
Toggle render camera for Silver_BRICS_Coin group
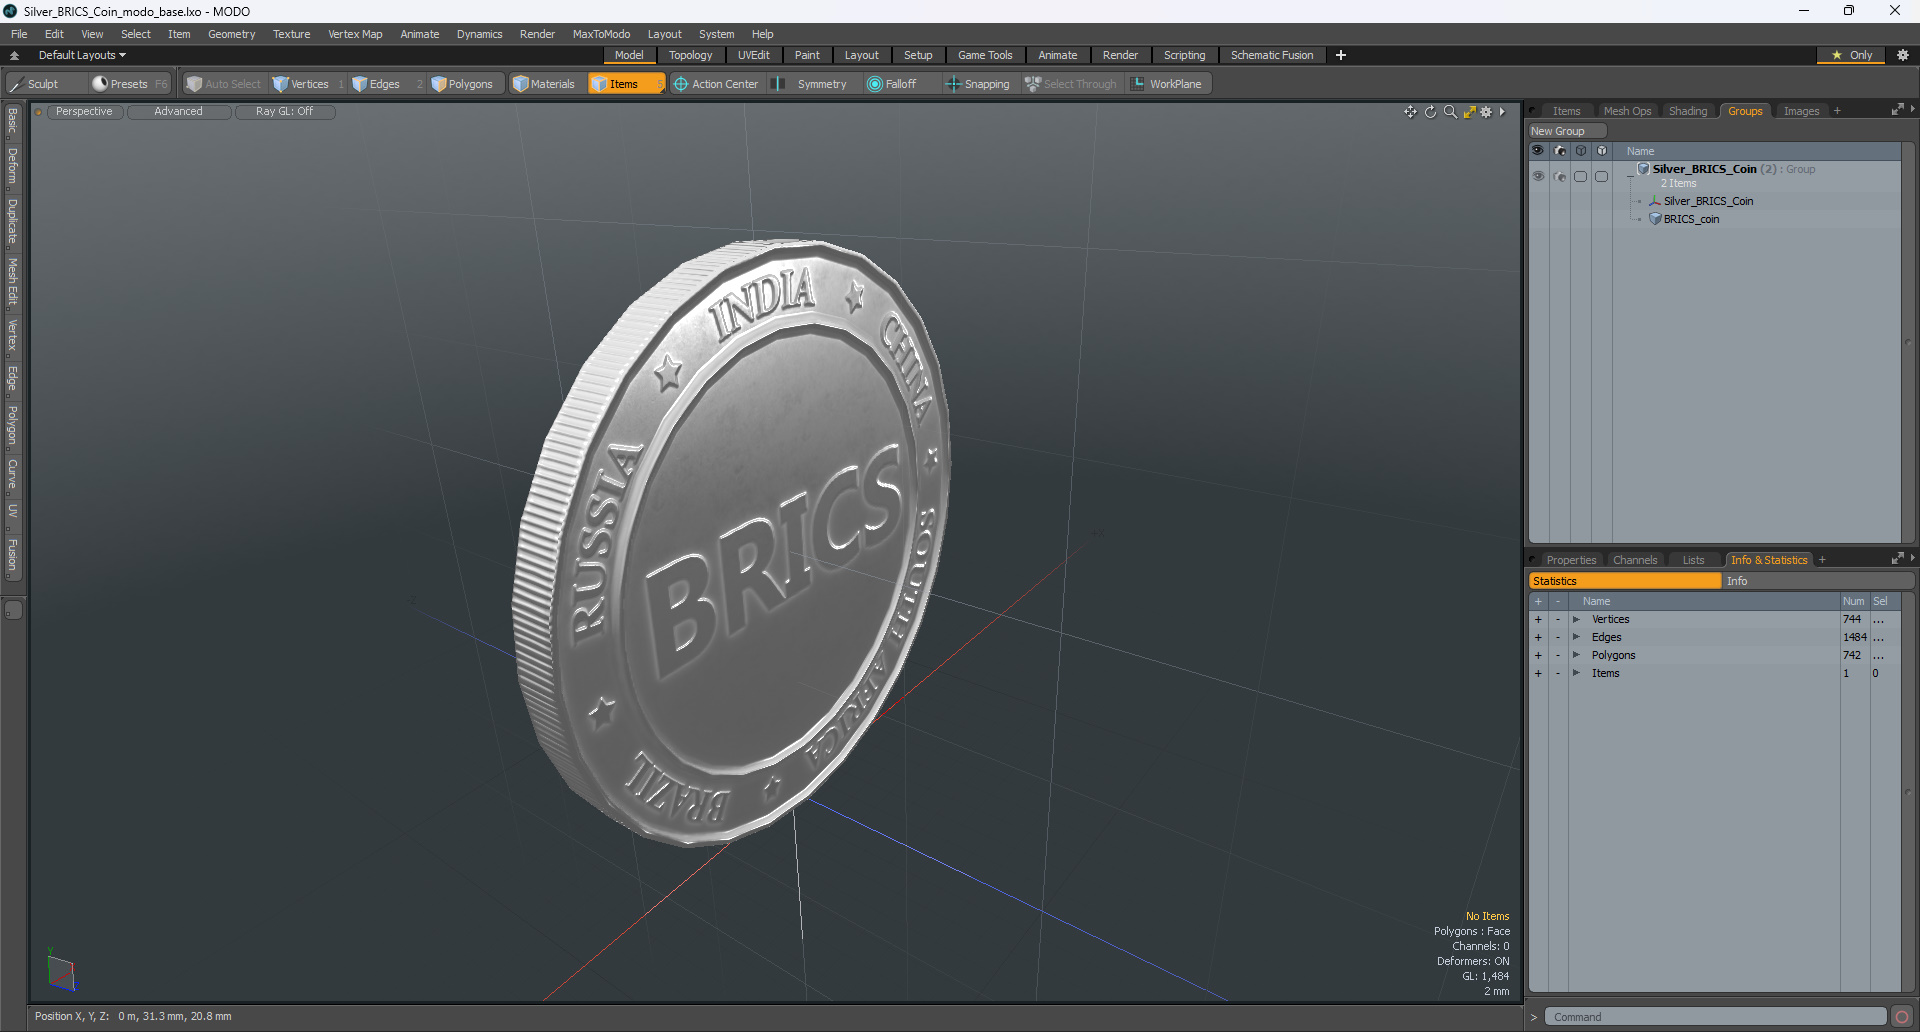1560,176
